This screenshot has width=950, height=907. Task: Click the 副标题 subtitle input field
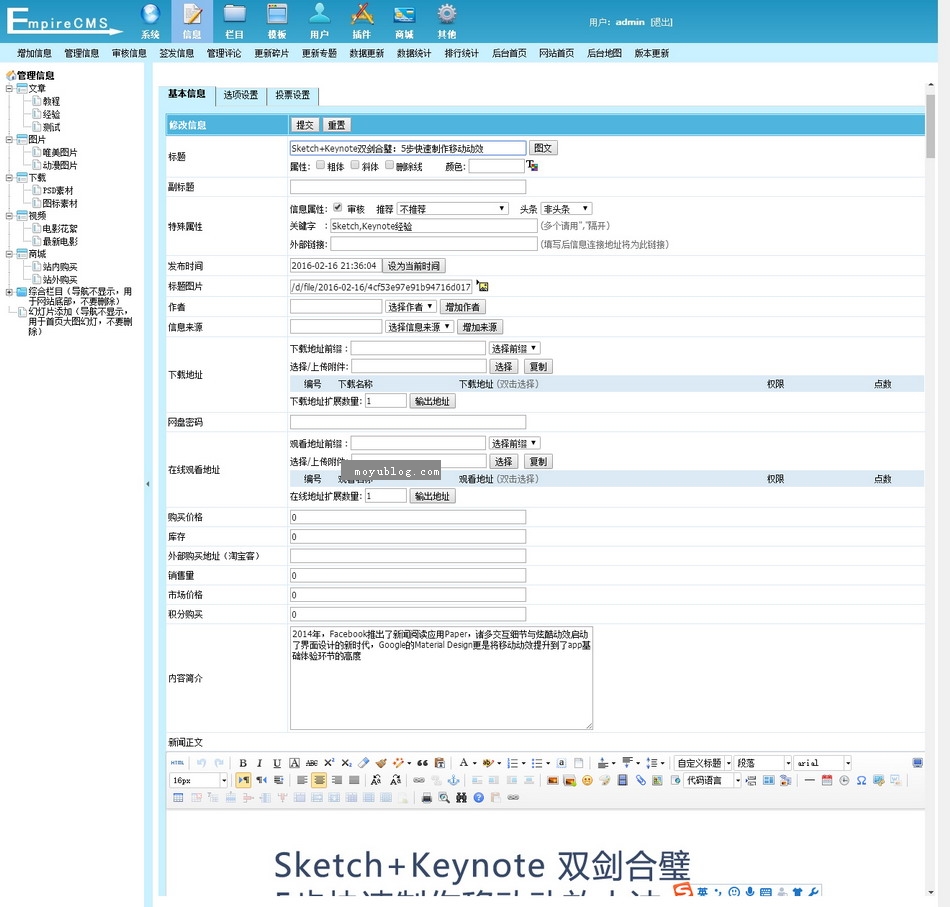(408, 187)
